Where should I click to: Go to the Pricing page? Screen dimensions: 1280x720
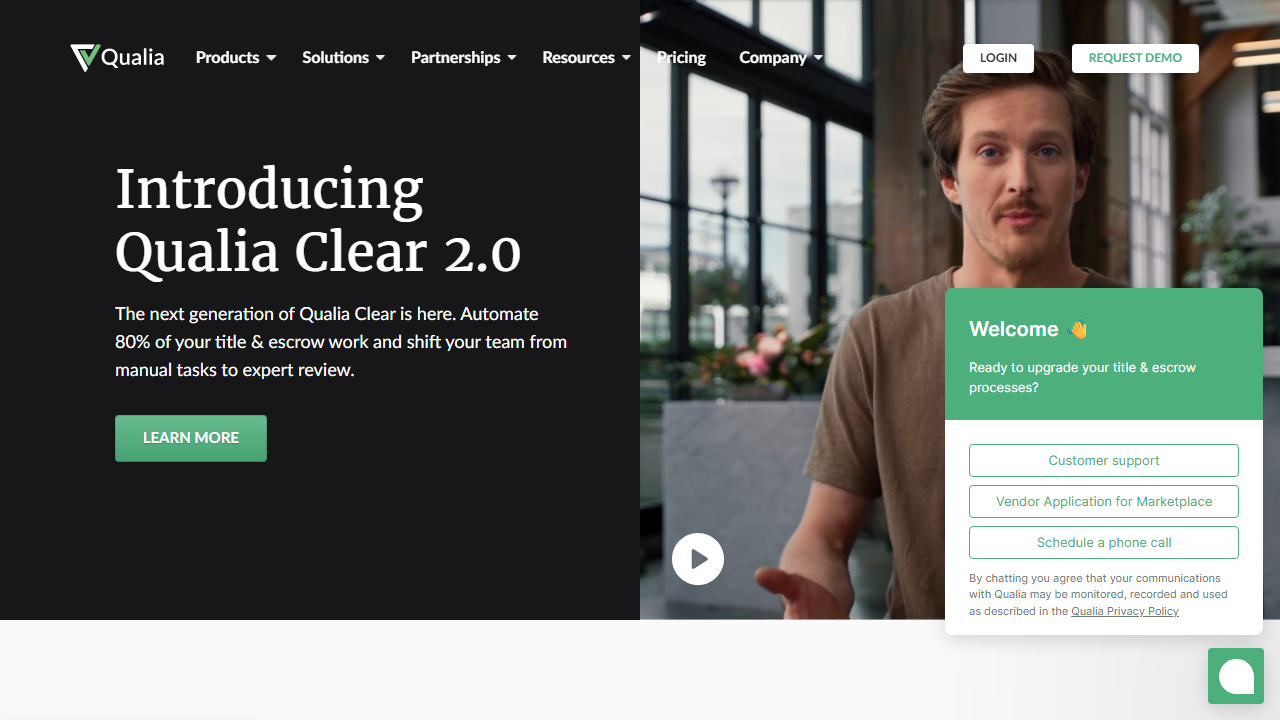point(681,57)
